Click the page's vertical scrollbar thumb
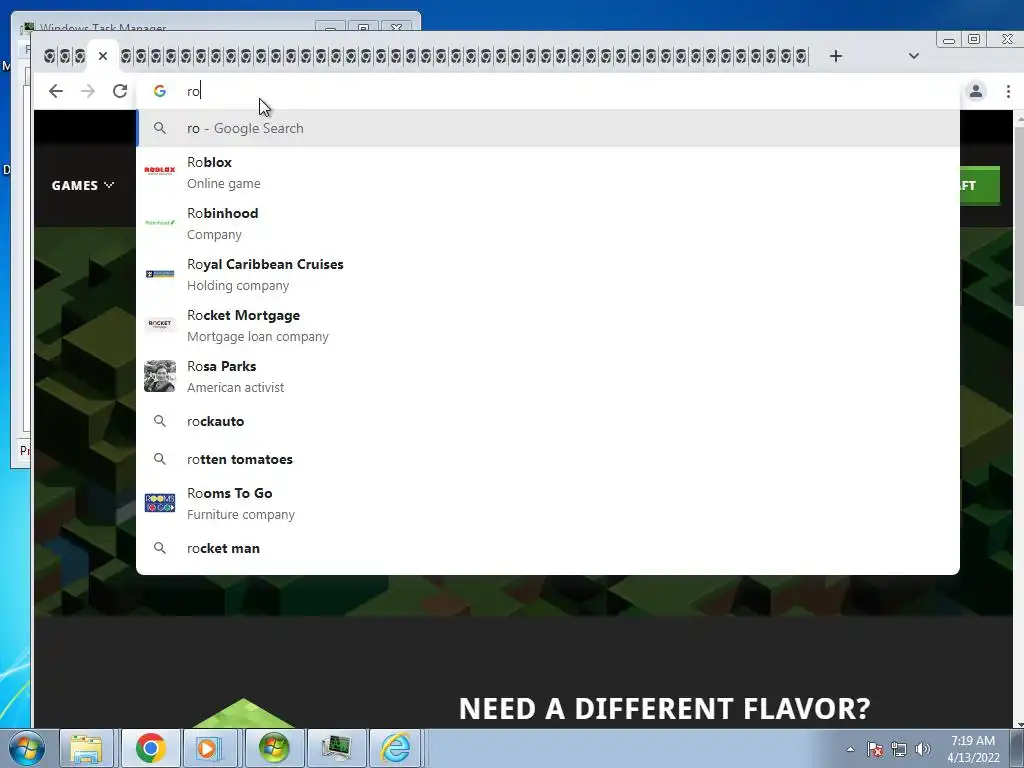 pos(1019,216)
